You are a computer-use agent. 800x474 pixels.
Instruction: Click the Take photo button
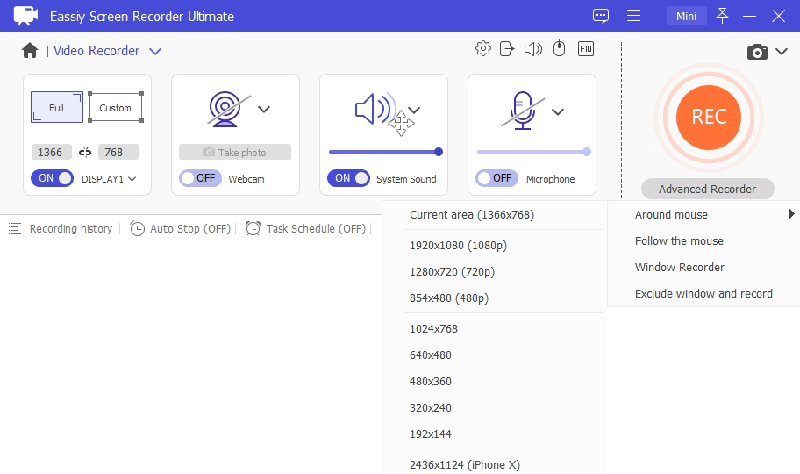tap(235, 152)
